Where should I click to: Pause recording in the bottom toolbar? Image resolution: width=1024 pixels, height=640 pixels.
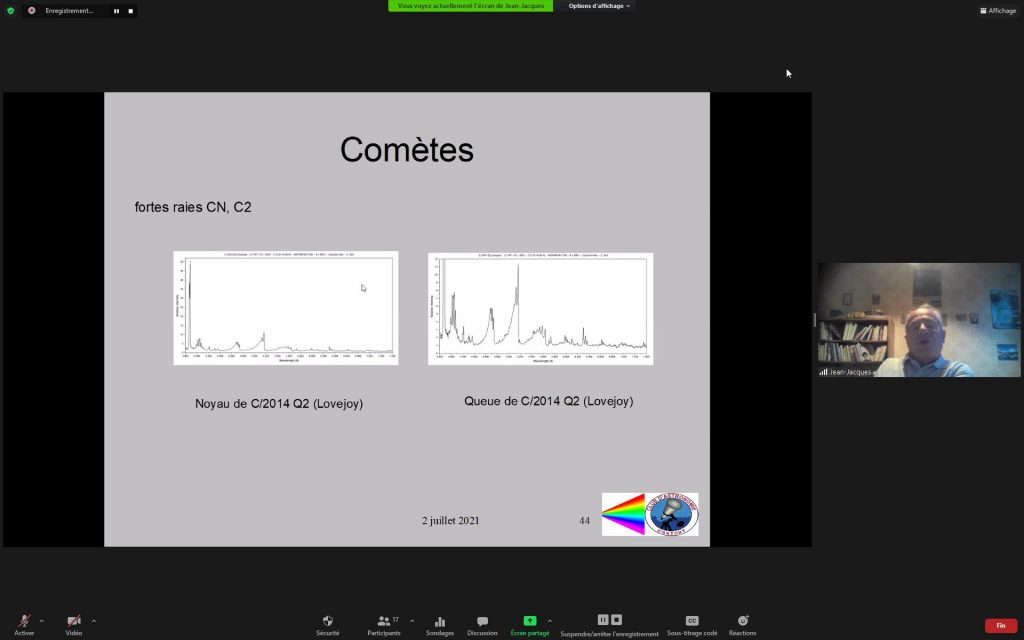point(603,620)
